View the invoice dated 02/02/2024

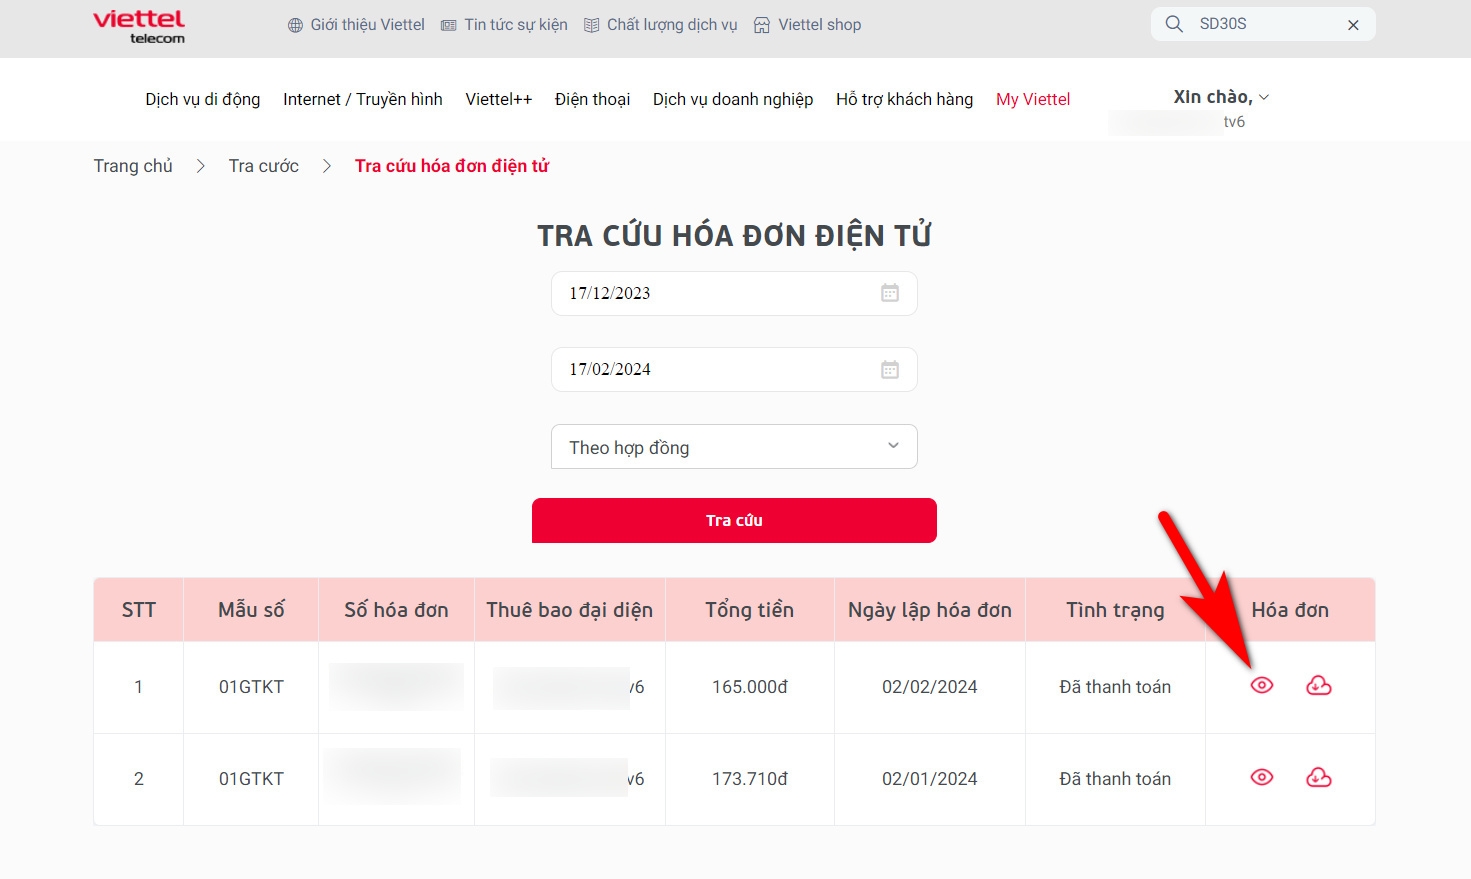[1262, 686]
